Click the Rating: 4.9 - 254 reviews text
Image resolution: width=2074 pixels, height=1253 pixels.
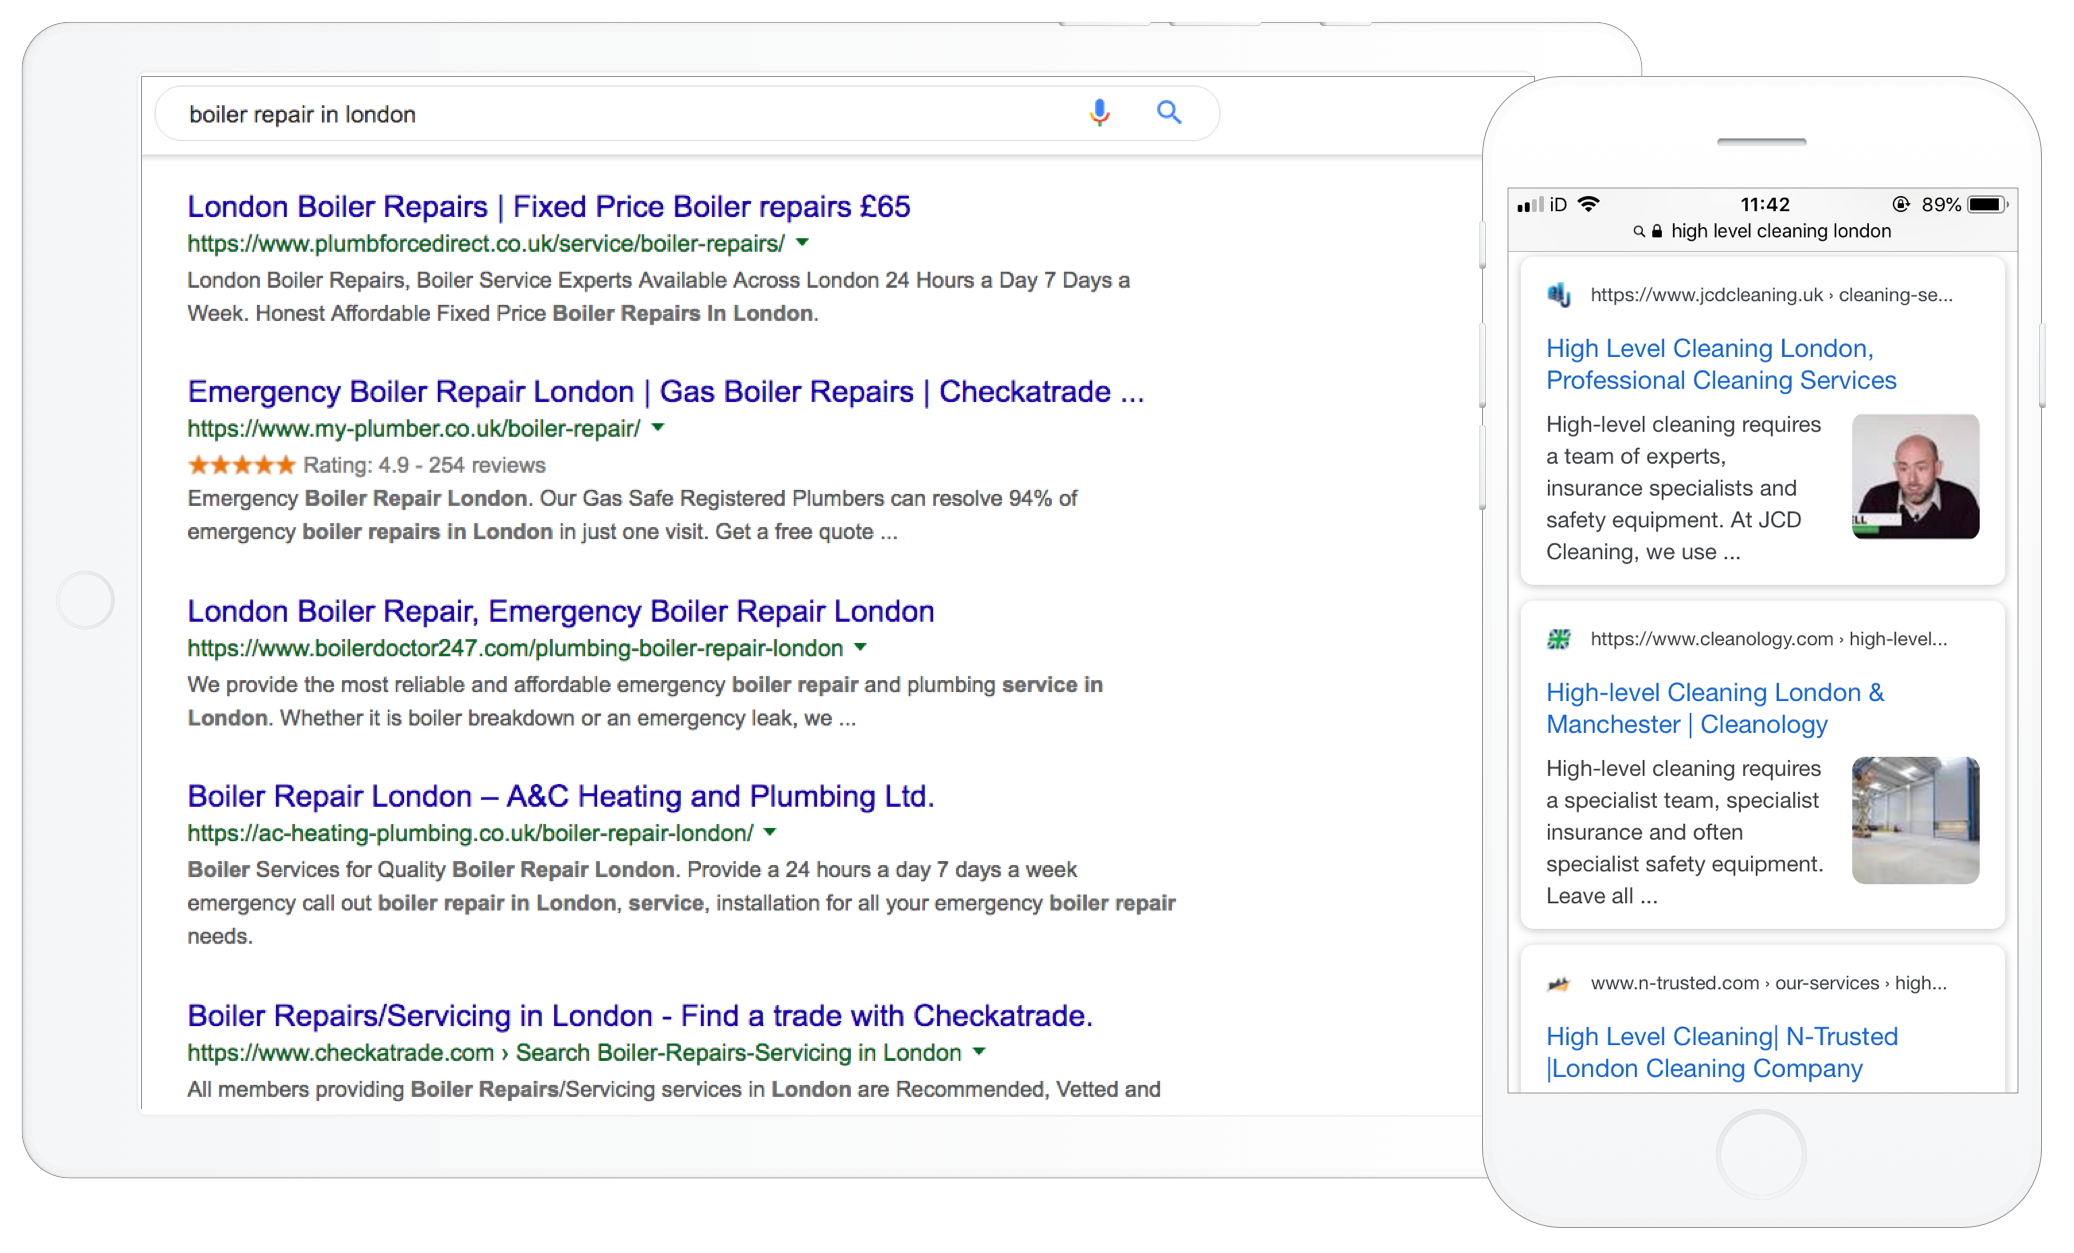click(424, 465)
